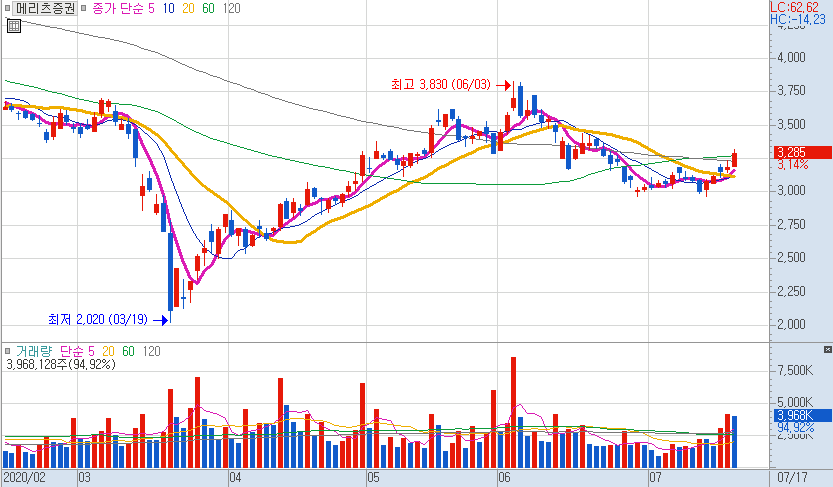Select the 10-day price moving average legend
The width and height of the screenshot is (833, 487).
pos(168,8)
